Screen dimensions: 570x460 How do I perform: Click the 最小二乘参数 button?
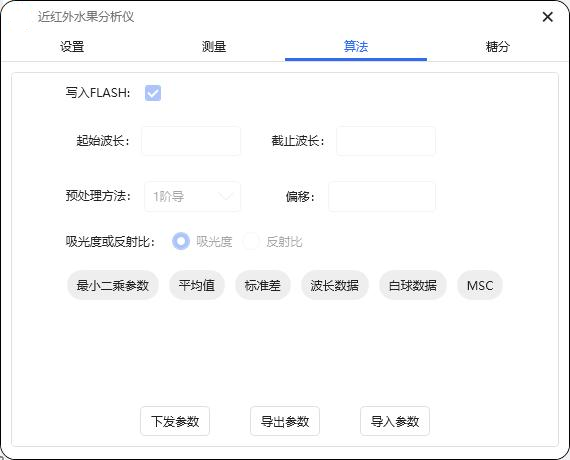113,285
